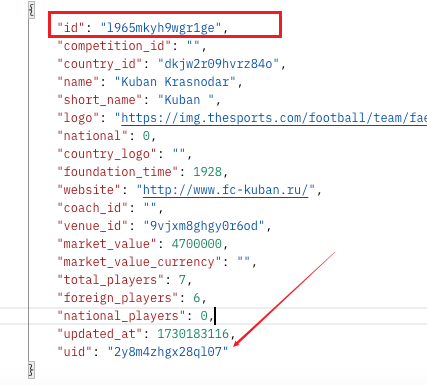The width and height of the screenshot is (427, 385).
Task: Click the "country_logo" key
Action: [x=107, y=154]
